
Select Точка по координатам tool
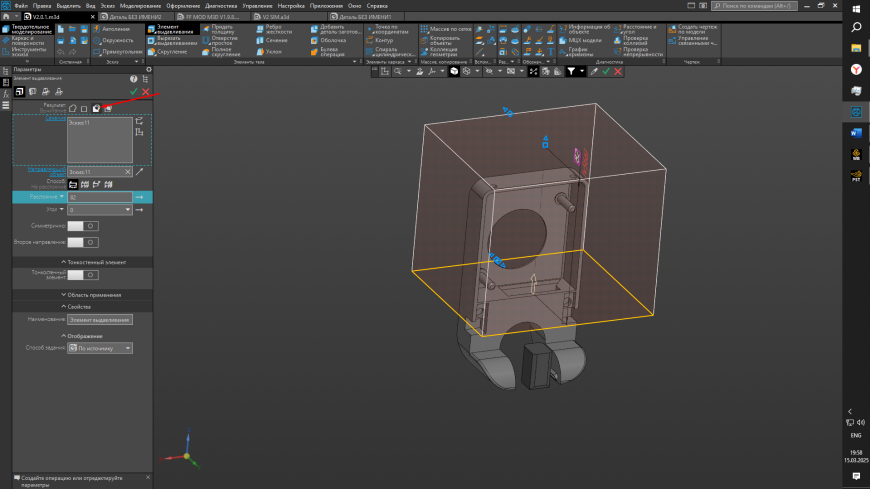[x=387, y=29]
